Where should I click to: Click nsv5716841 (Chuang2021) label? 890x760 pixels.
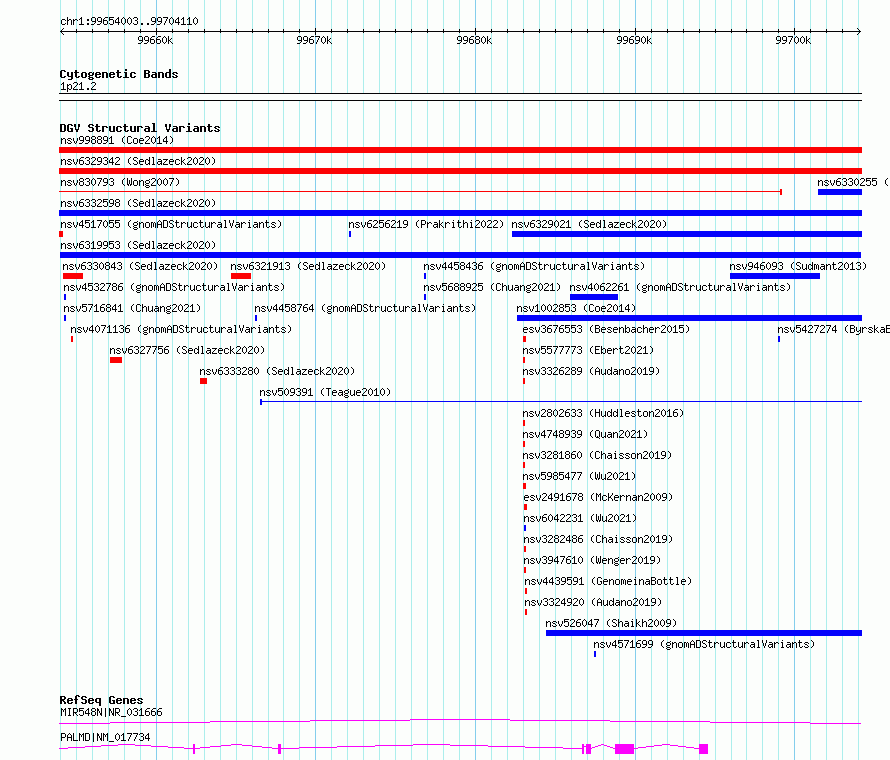coord(132,308)
